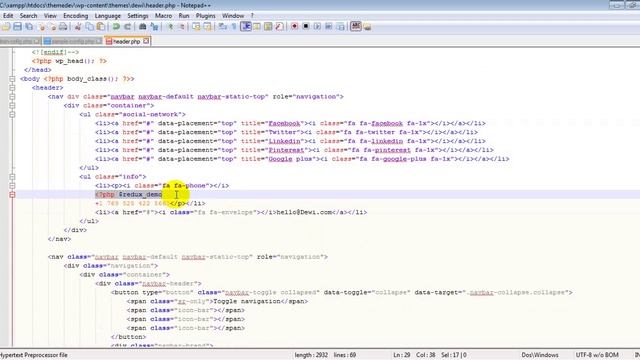Toggle synchronized vertical scrolling
640x360 pixels.
pyautogui.click(x=196, y=27)
